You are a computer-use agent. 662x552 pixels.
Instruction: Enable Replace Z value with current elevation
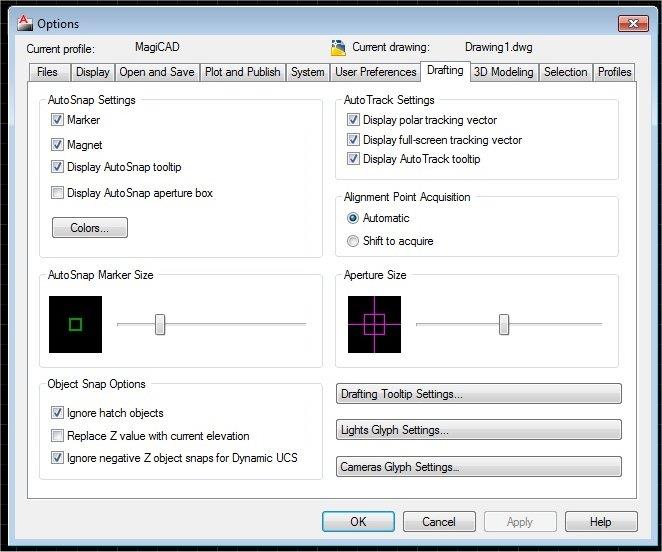[x=57, y=435]
